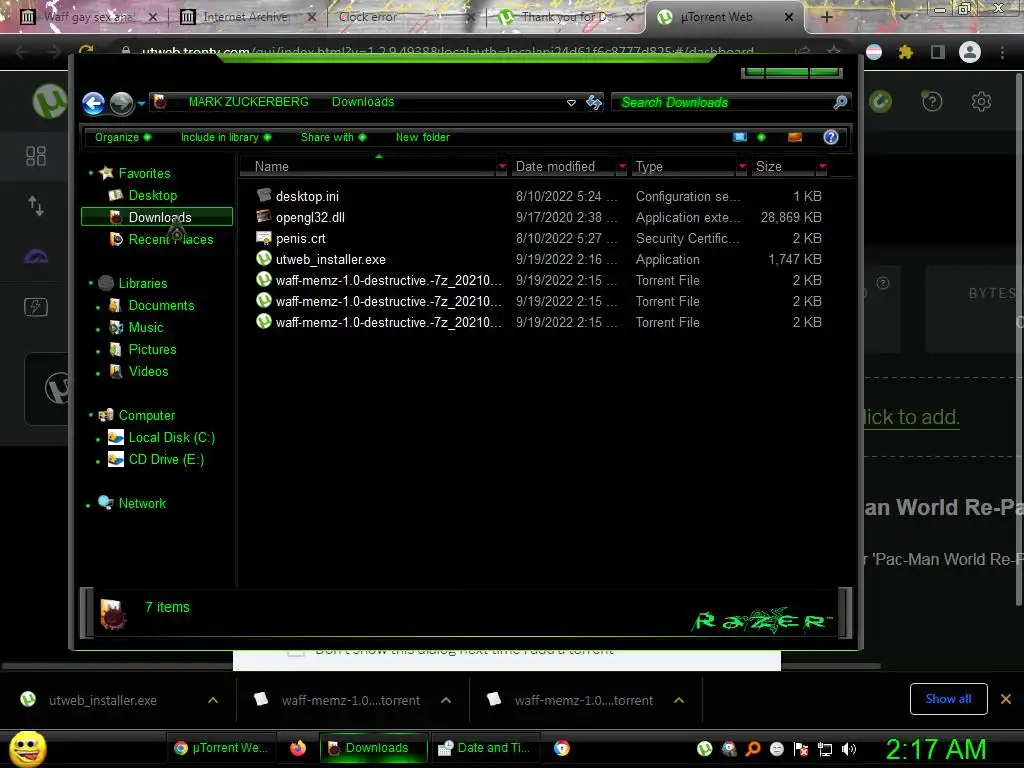The image size is (1024, 768).
Task: Open the Documents library
Action: (161, 306)
